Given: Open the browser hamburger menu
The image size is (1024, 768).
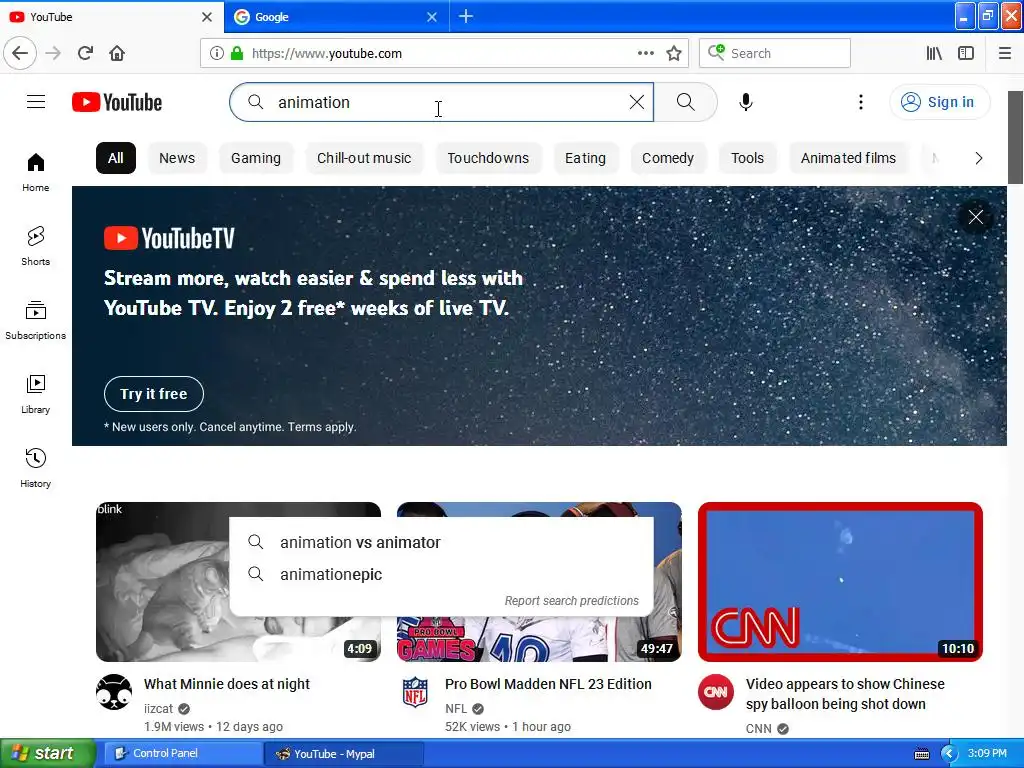Looking at the screenshot, I should 1005,53.
